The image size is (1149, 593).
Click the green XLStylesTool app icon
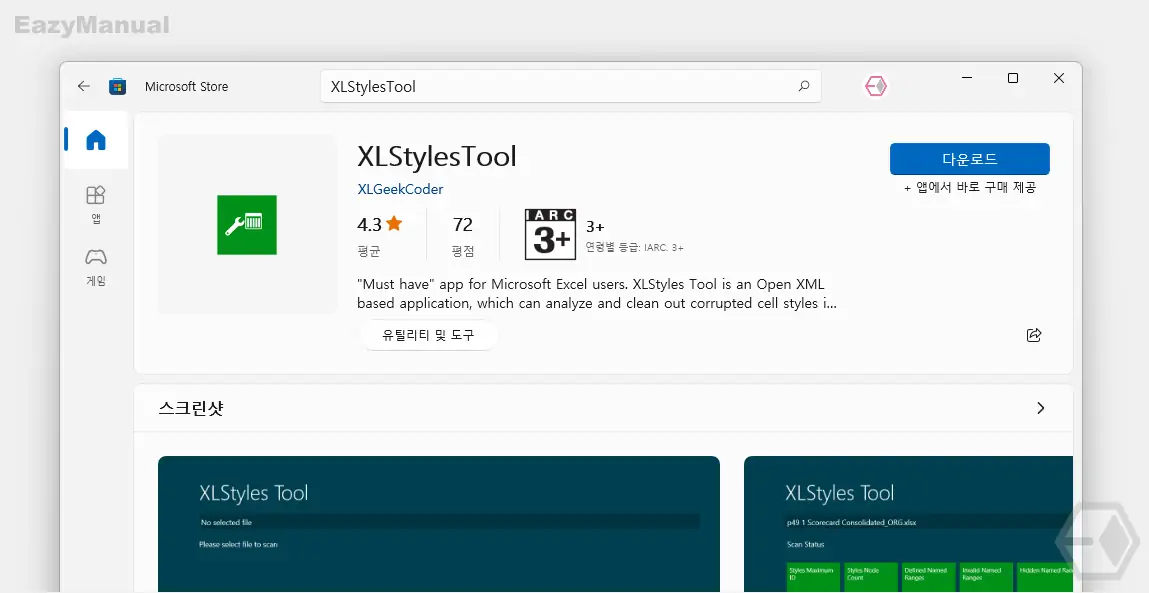[247, 225]
